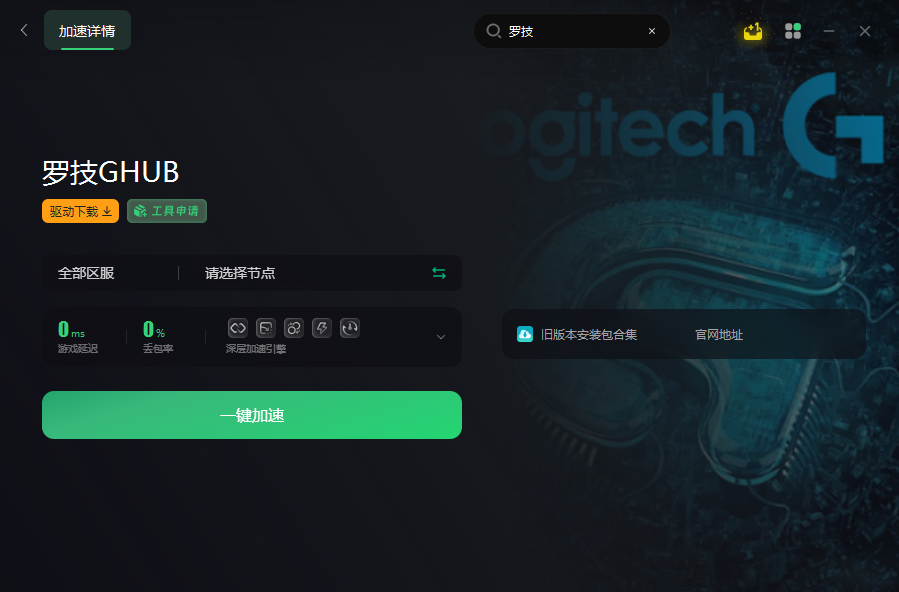Open the 全部区服 region selector
The width and height of the screenshot is (899, 592).
[86, 273]
